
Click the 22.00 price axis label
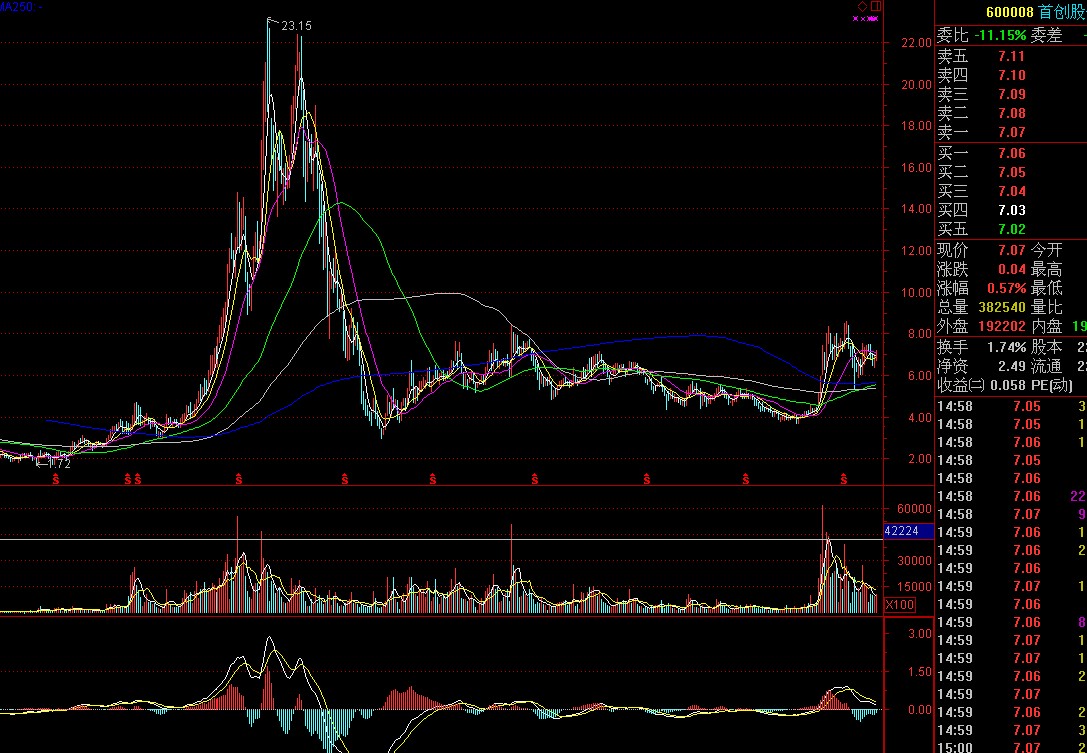(916, 43)
